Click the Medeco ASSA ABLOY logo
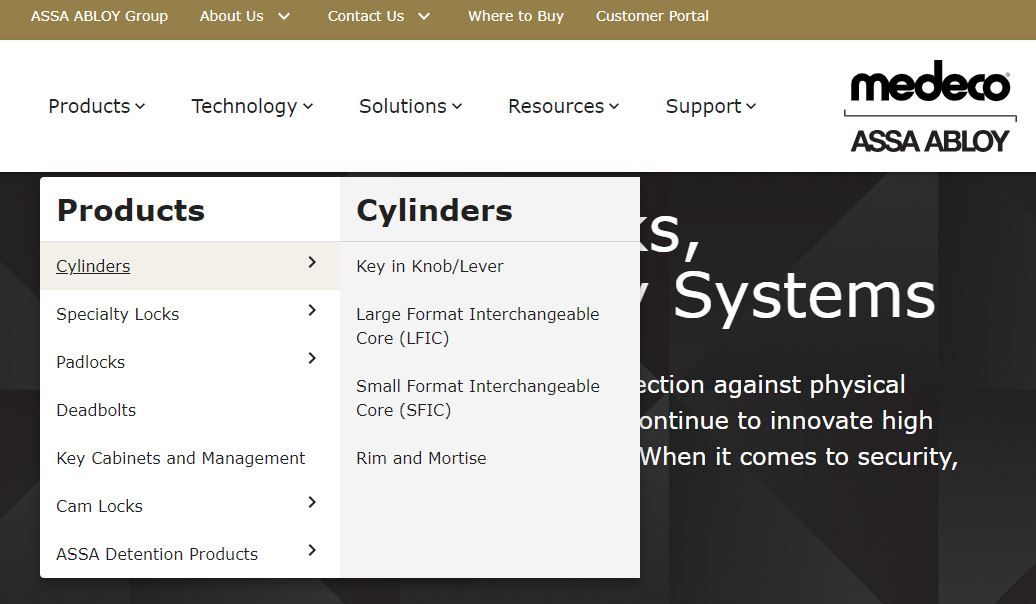This screenshot has height=604, width=1036. (x=929, y=108)
